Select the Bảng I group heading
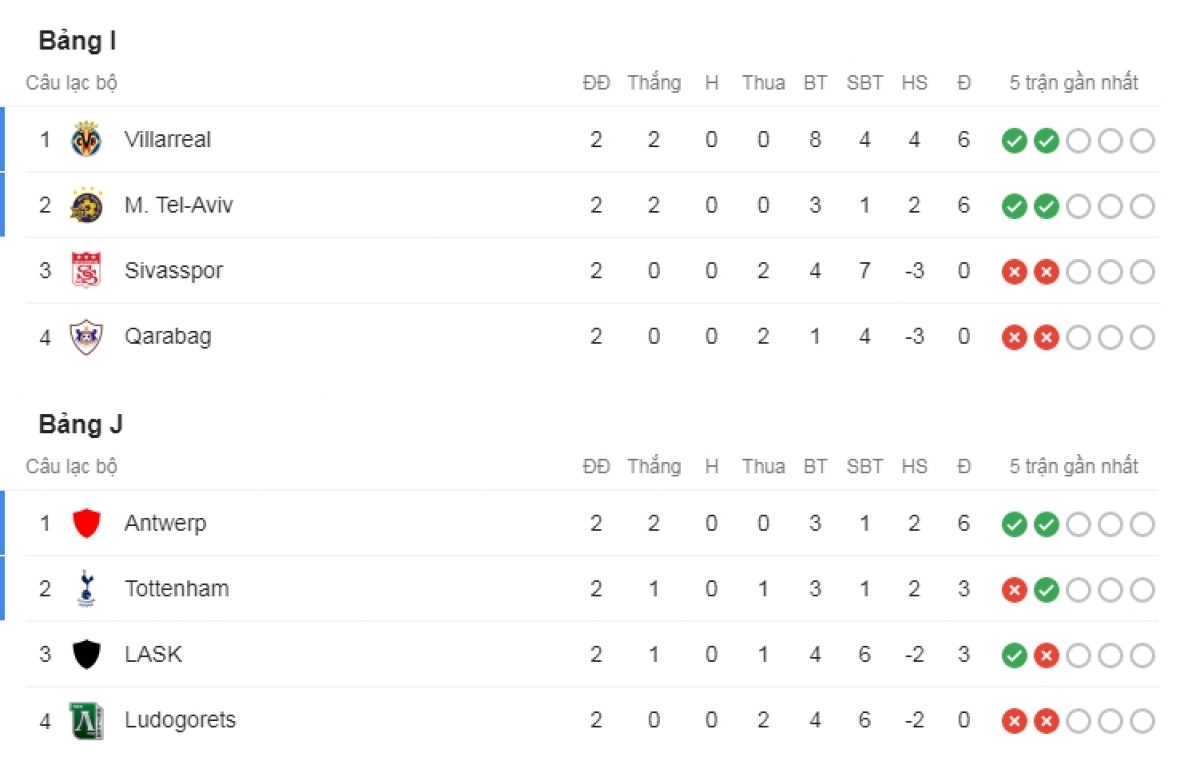1200x769 pixels. click(x=78, y=42)
